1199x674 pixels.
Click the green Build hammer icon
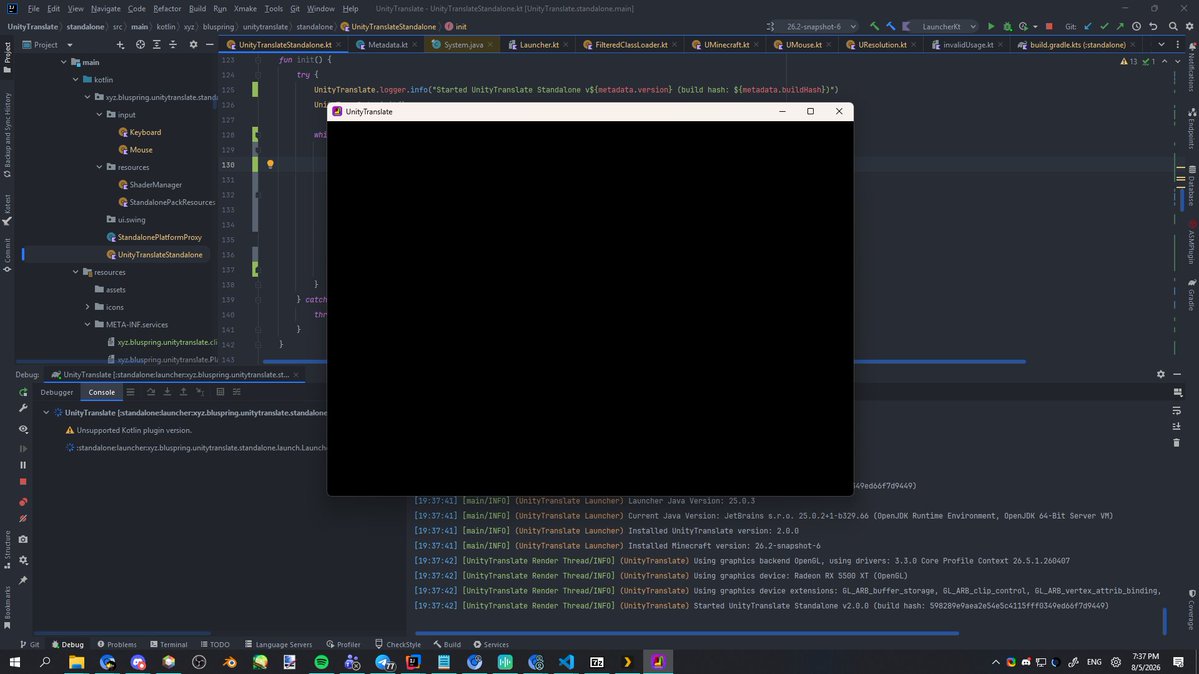point(875,26)
